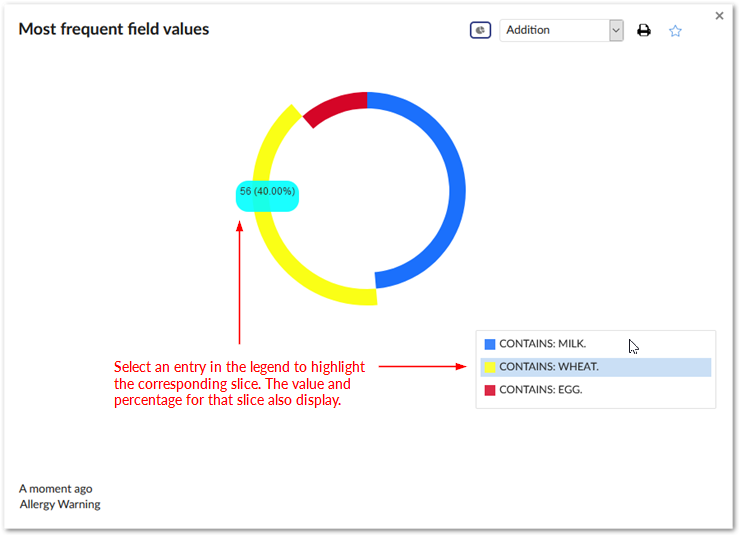Viewport: 740px width, 536px height.
Task: Select the CONTAINS: WHEAT. legend entry
Action: coord(549,367)
